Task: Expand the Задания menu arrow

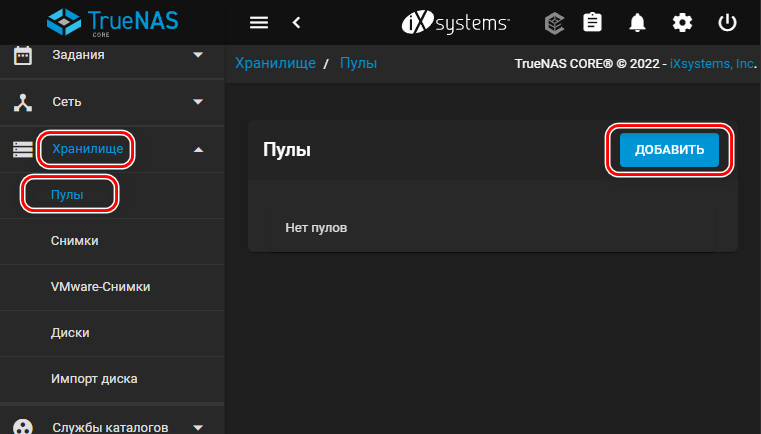Action: pyautogui.click(x=198, y=55)
